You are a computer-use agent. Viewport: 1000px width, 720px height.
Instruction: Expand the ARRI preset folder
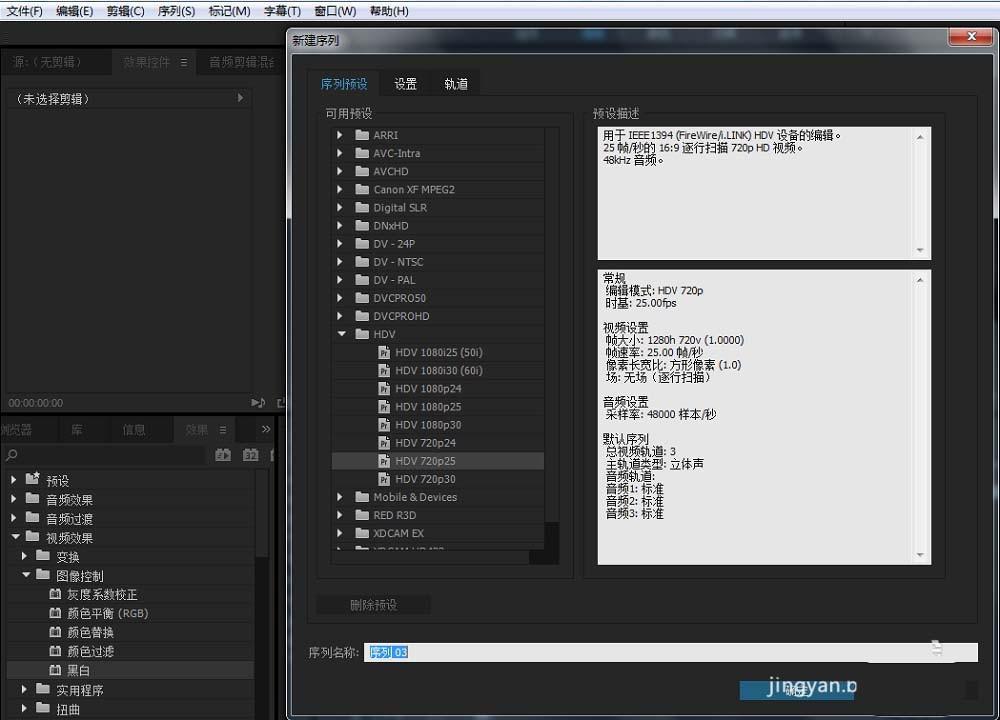click(x=340, y=135)
